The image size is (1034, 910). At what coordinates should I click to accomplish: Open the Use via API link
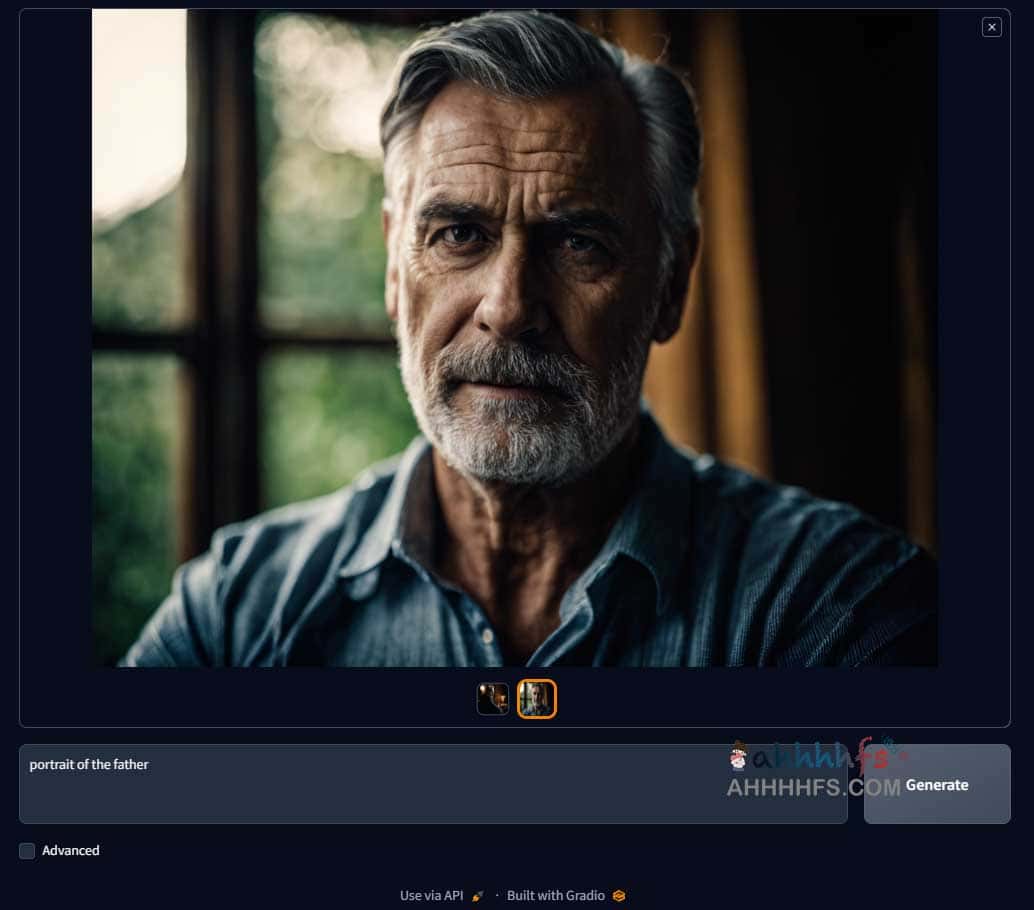coord(431,896)
